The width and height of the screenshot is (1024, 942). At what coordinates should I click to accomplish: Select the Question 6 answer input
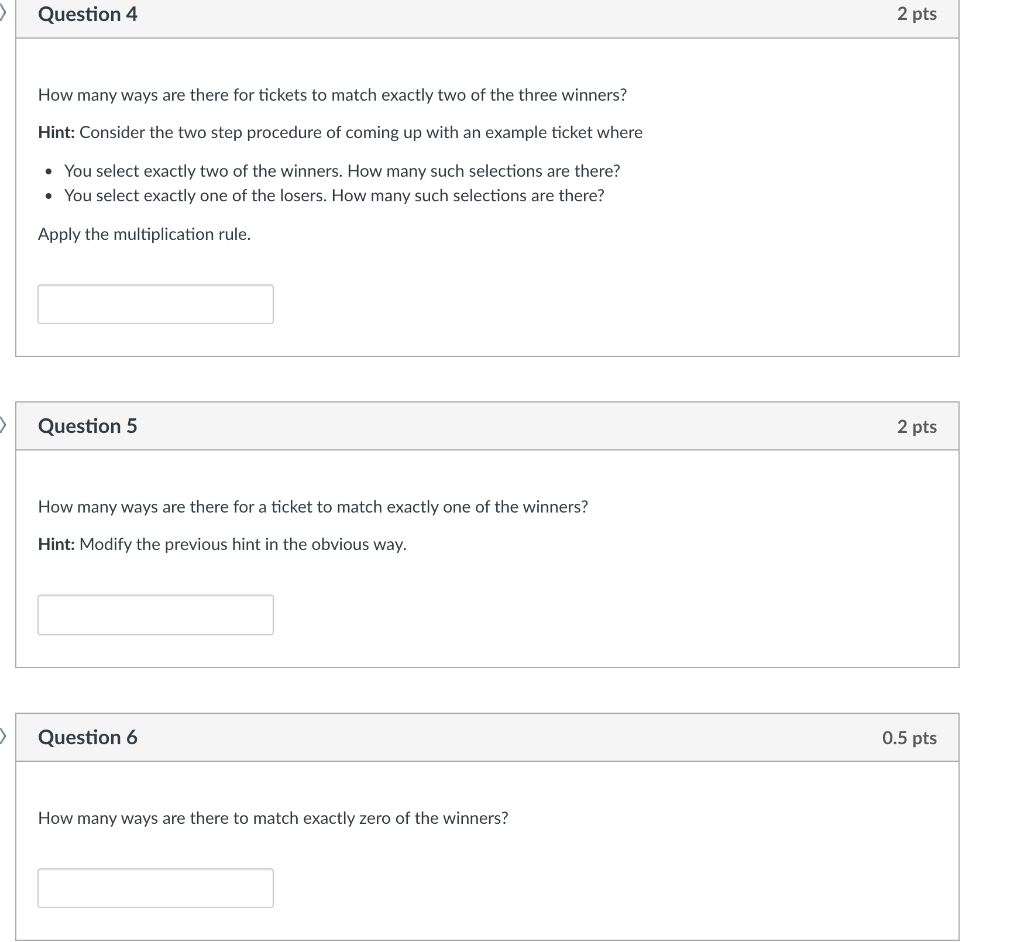point(155,887)
